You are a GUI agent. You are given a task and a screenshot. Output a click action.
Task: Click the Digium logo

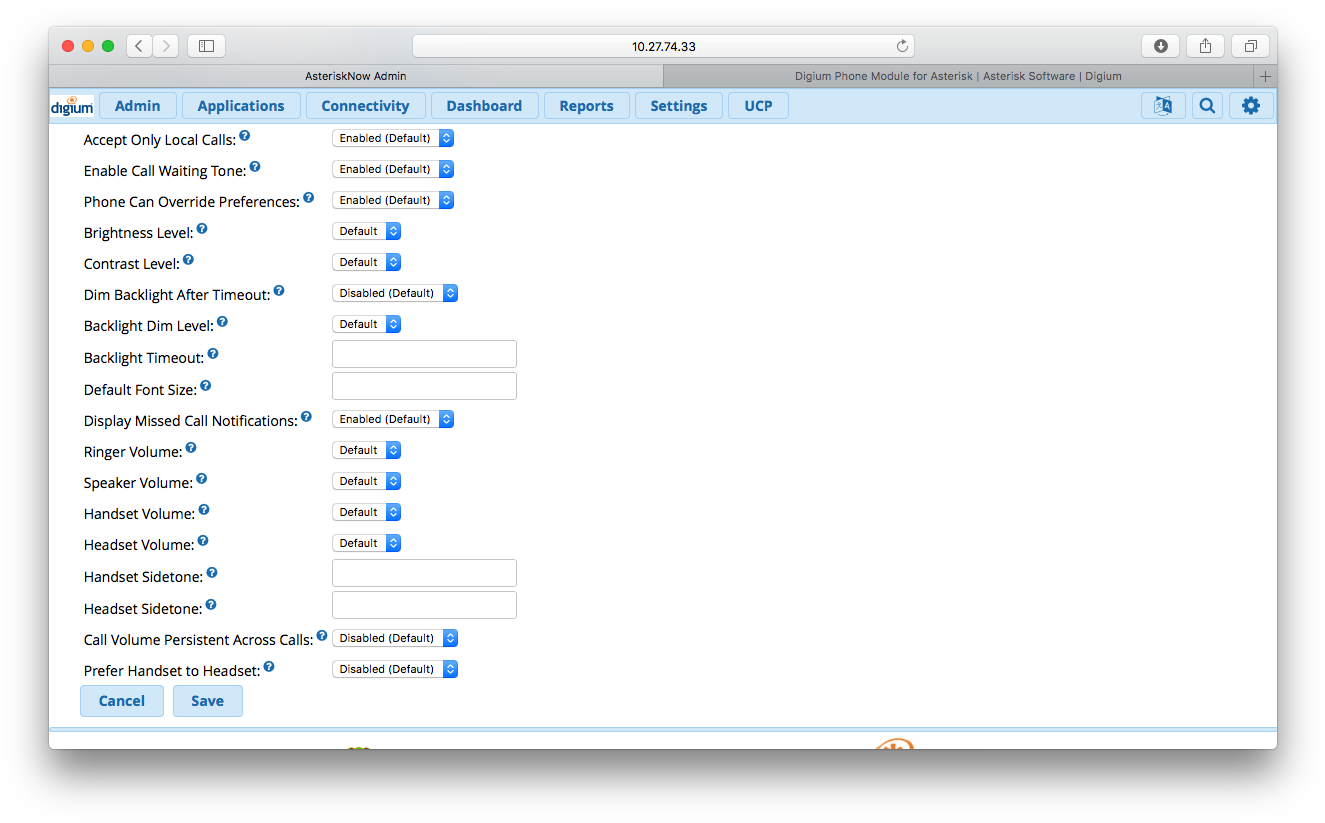point(71,105)
